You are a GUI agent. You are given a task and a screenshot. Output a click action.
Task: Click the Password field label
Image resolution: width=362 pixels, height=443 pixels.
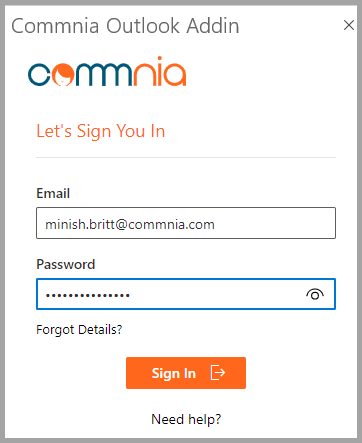point(66,264)
